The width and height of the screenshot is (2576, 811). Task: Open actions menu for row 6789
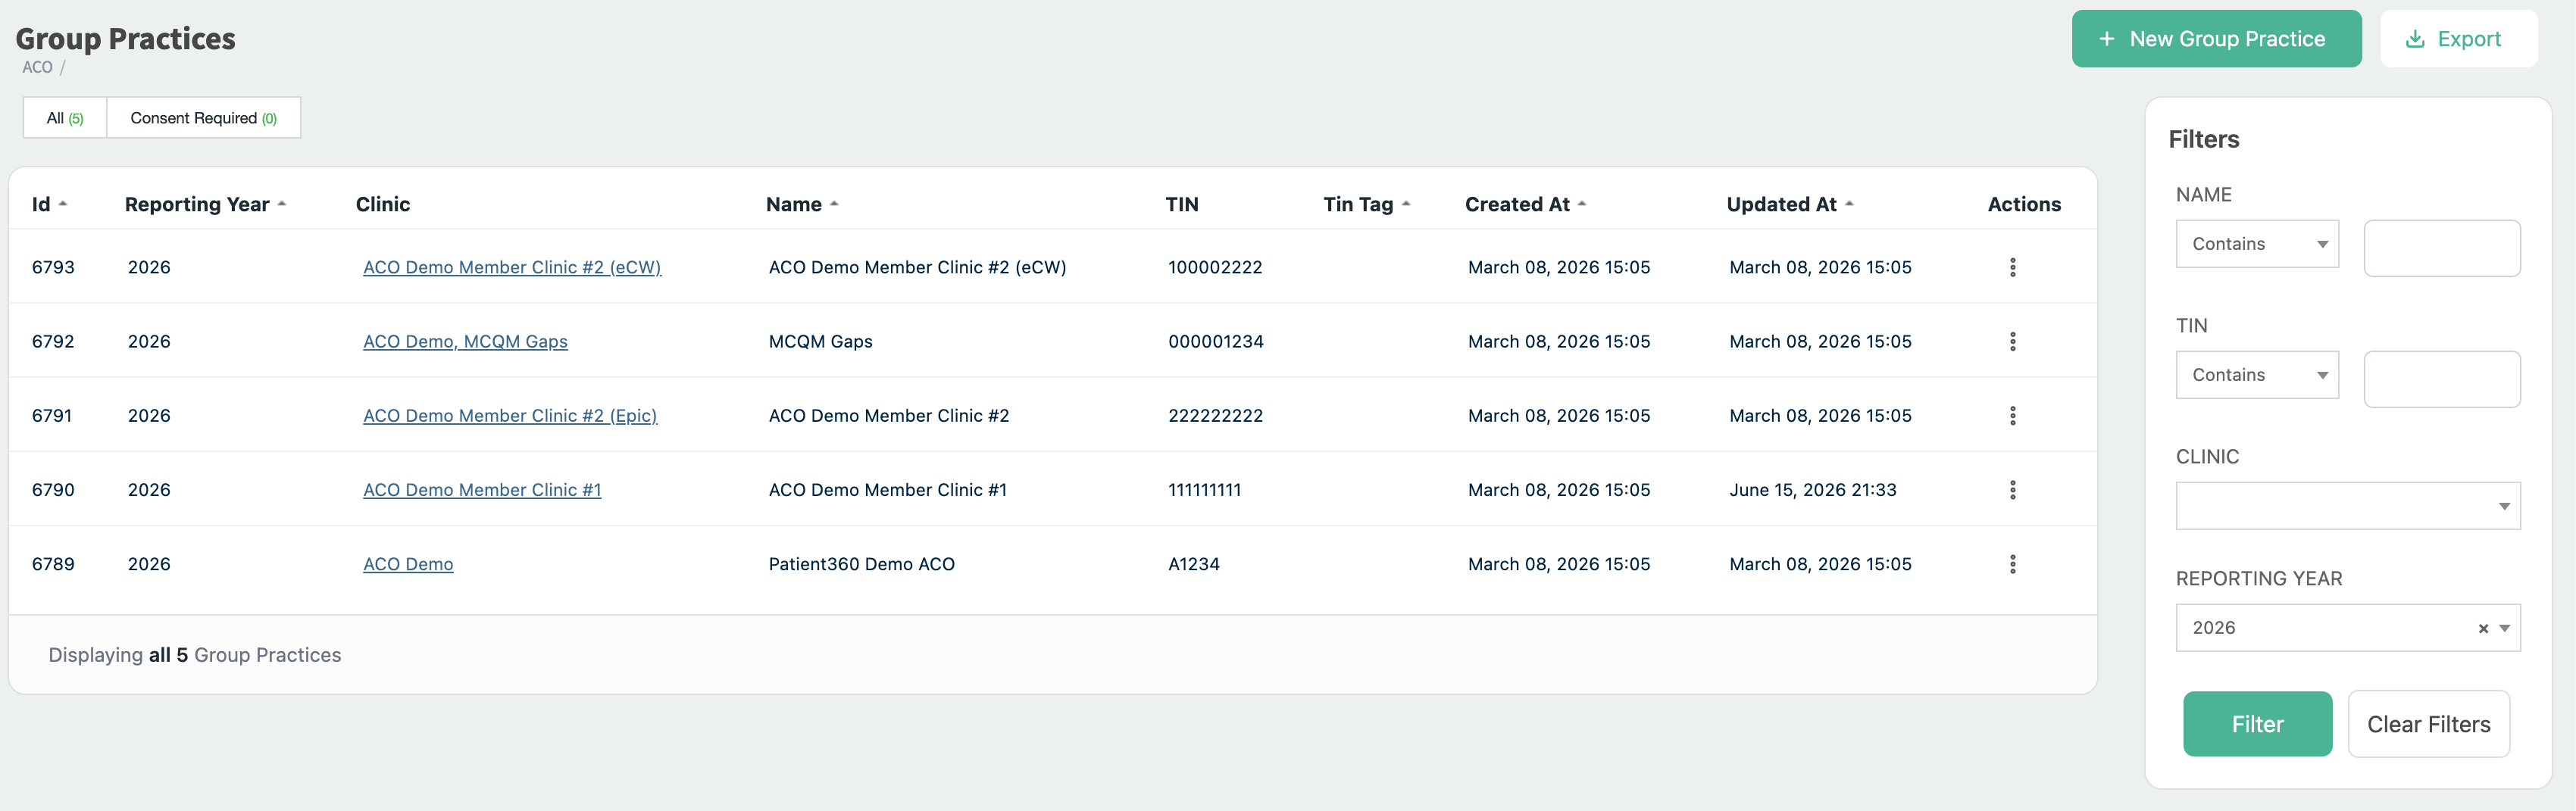click(x=2012, y=564)
